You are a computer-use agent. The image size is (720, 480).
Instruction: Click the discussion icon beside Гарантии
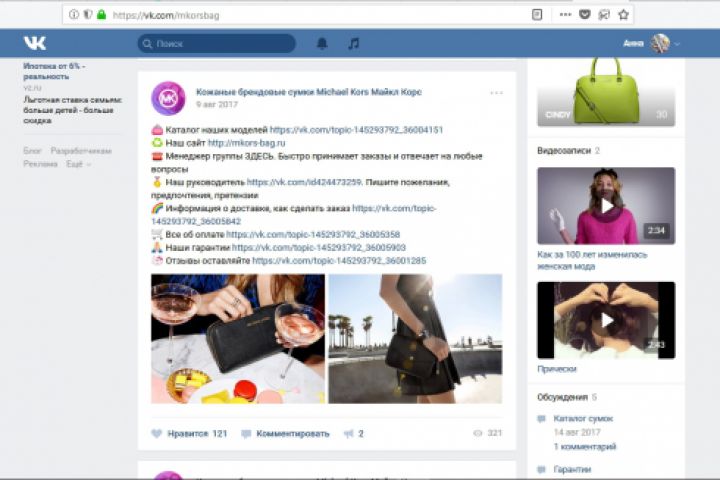pos(542,469)
